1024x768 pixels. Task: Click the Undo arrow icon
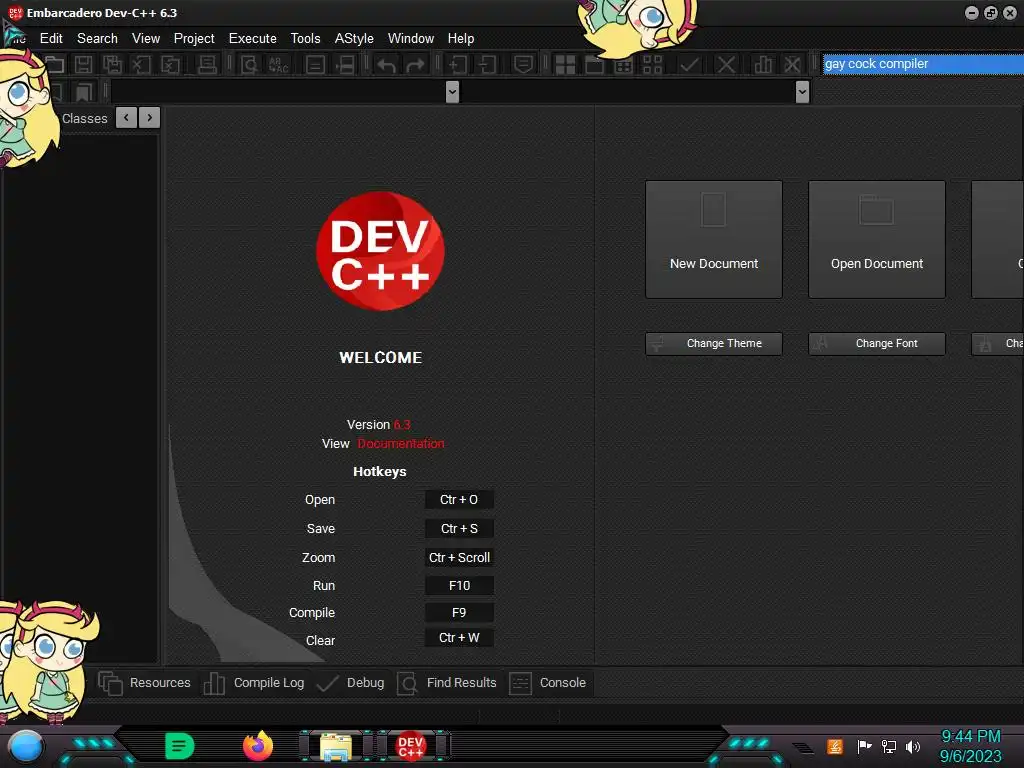386,64
